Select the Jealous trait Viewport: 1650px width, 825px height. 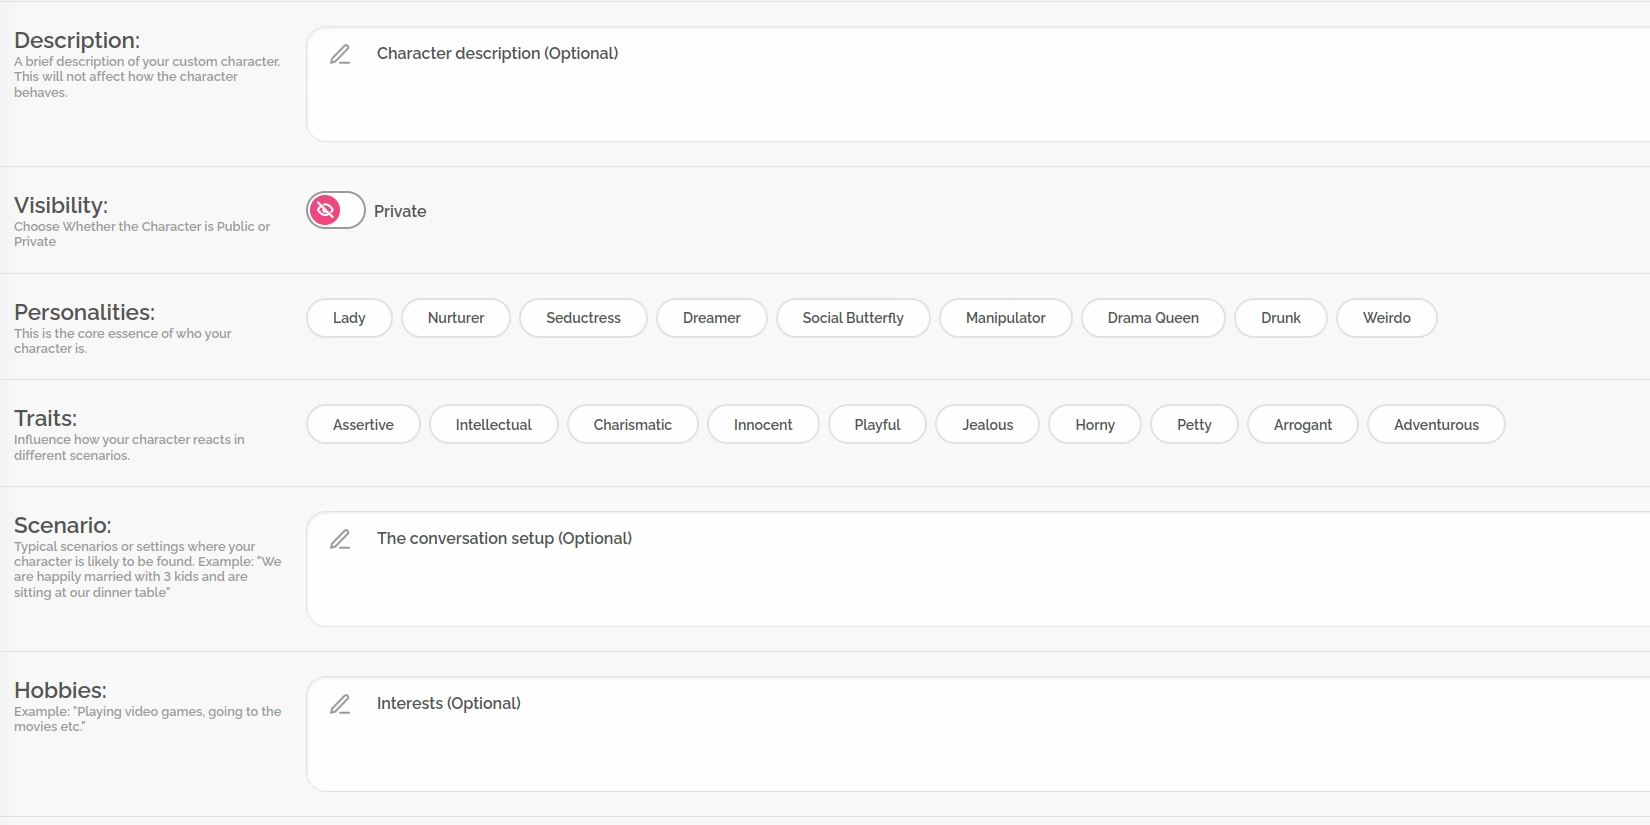pos(987,424)
